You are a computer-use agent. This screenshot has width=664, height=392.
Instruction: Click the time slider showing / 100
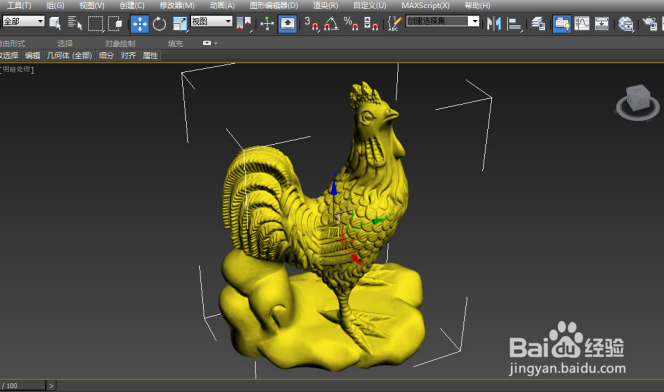click(22, 386)
